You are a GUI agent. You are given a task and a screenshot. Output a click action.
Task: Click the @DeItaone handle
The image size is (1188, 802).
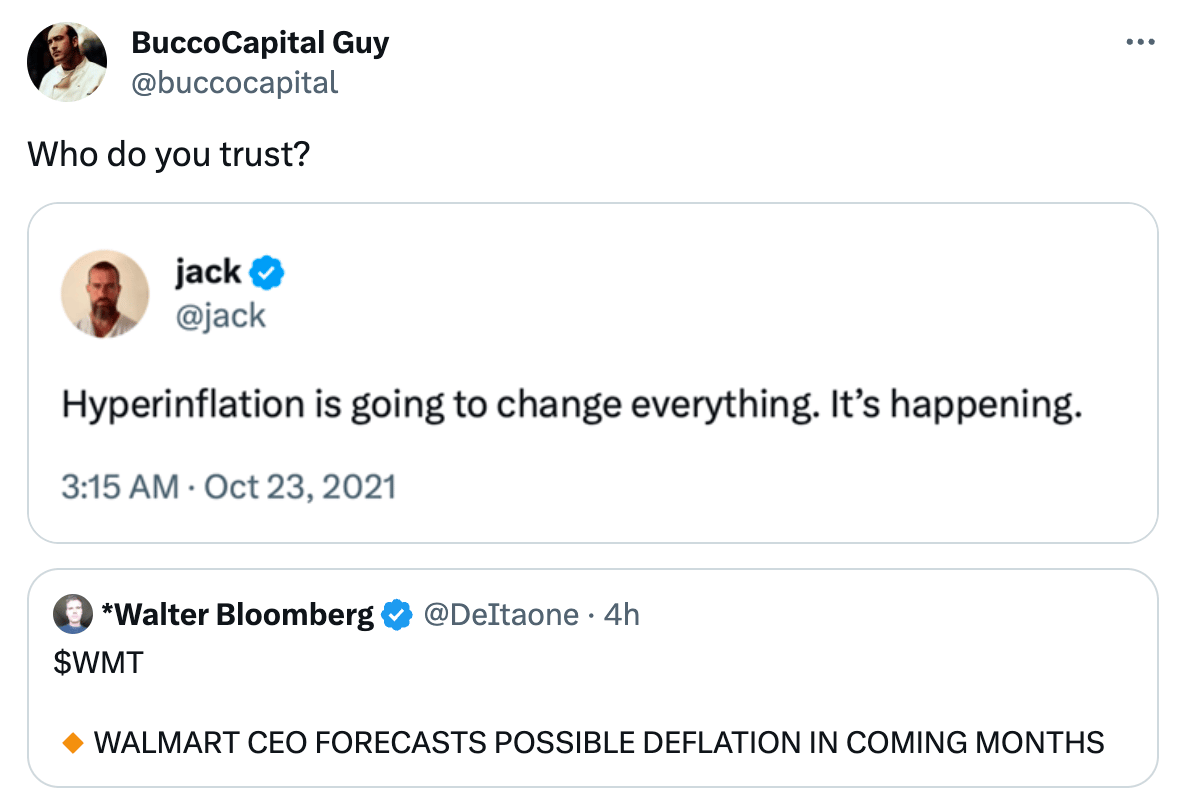501,614
